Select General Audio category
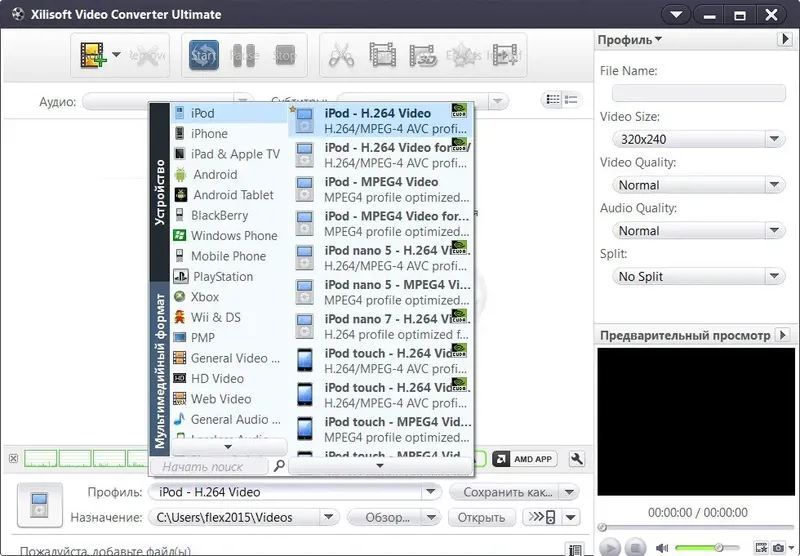The height and width of the screenshot is (556, 800). [229, 419]
